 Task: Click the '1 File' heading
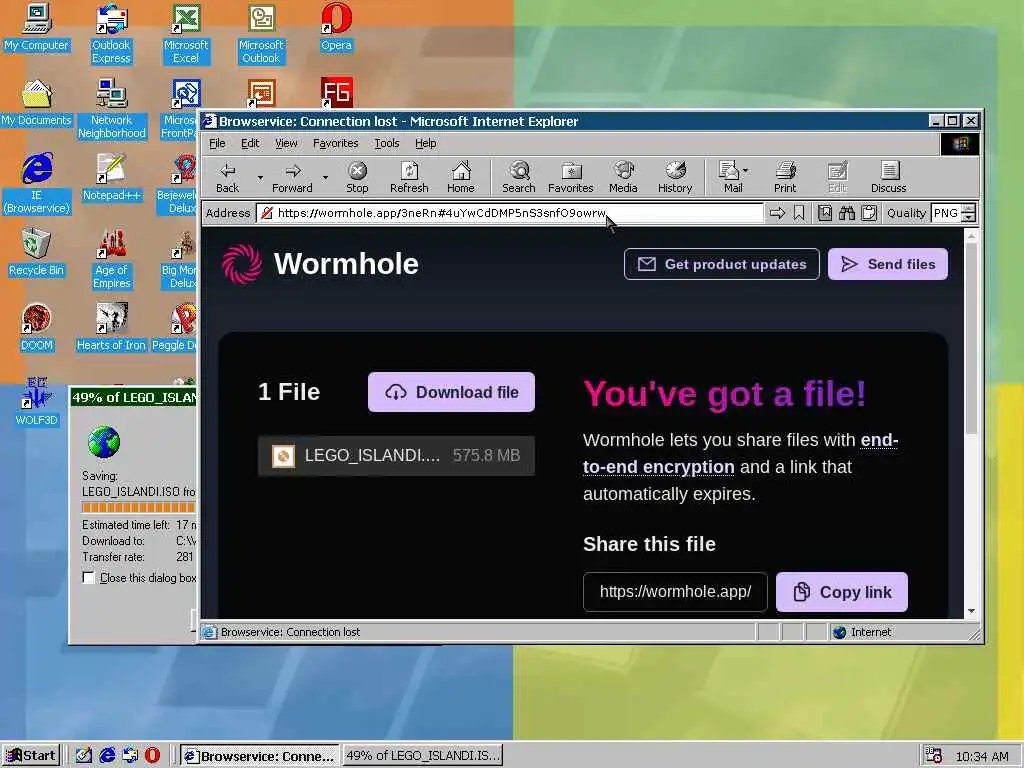click(x=289, y=392)
